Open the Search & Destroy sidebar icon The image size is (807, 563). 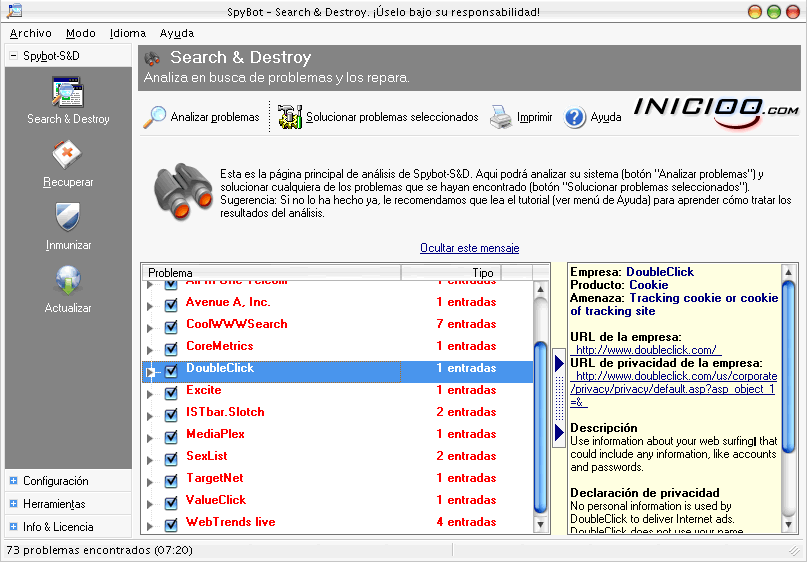tap(67, 92)
